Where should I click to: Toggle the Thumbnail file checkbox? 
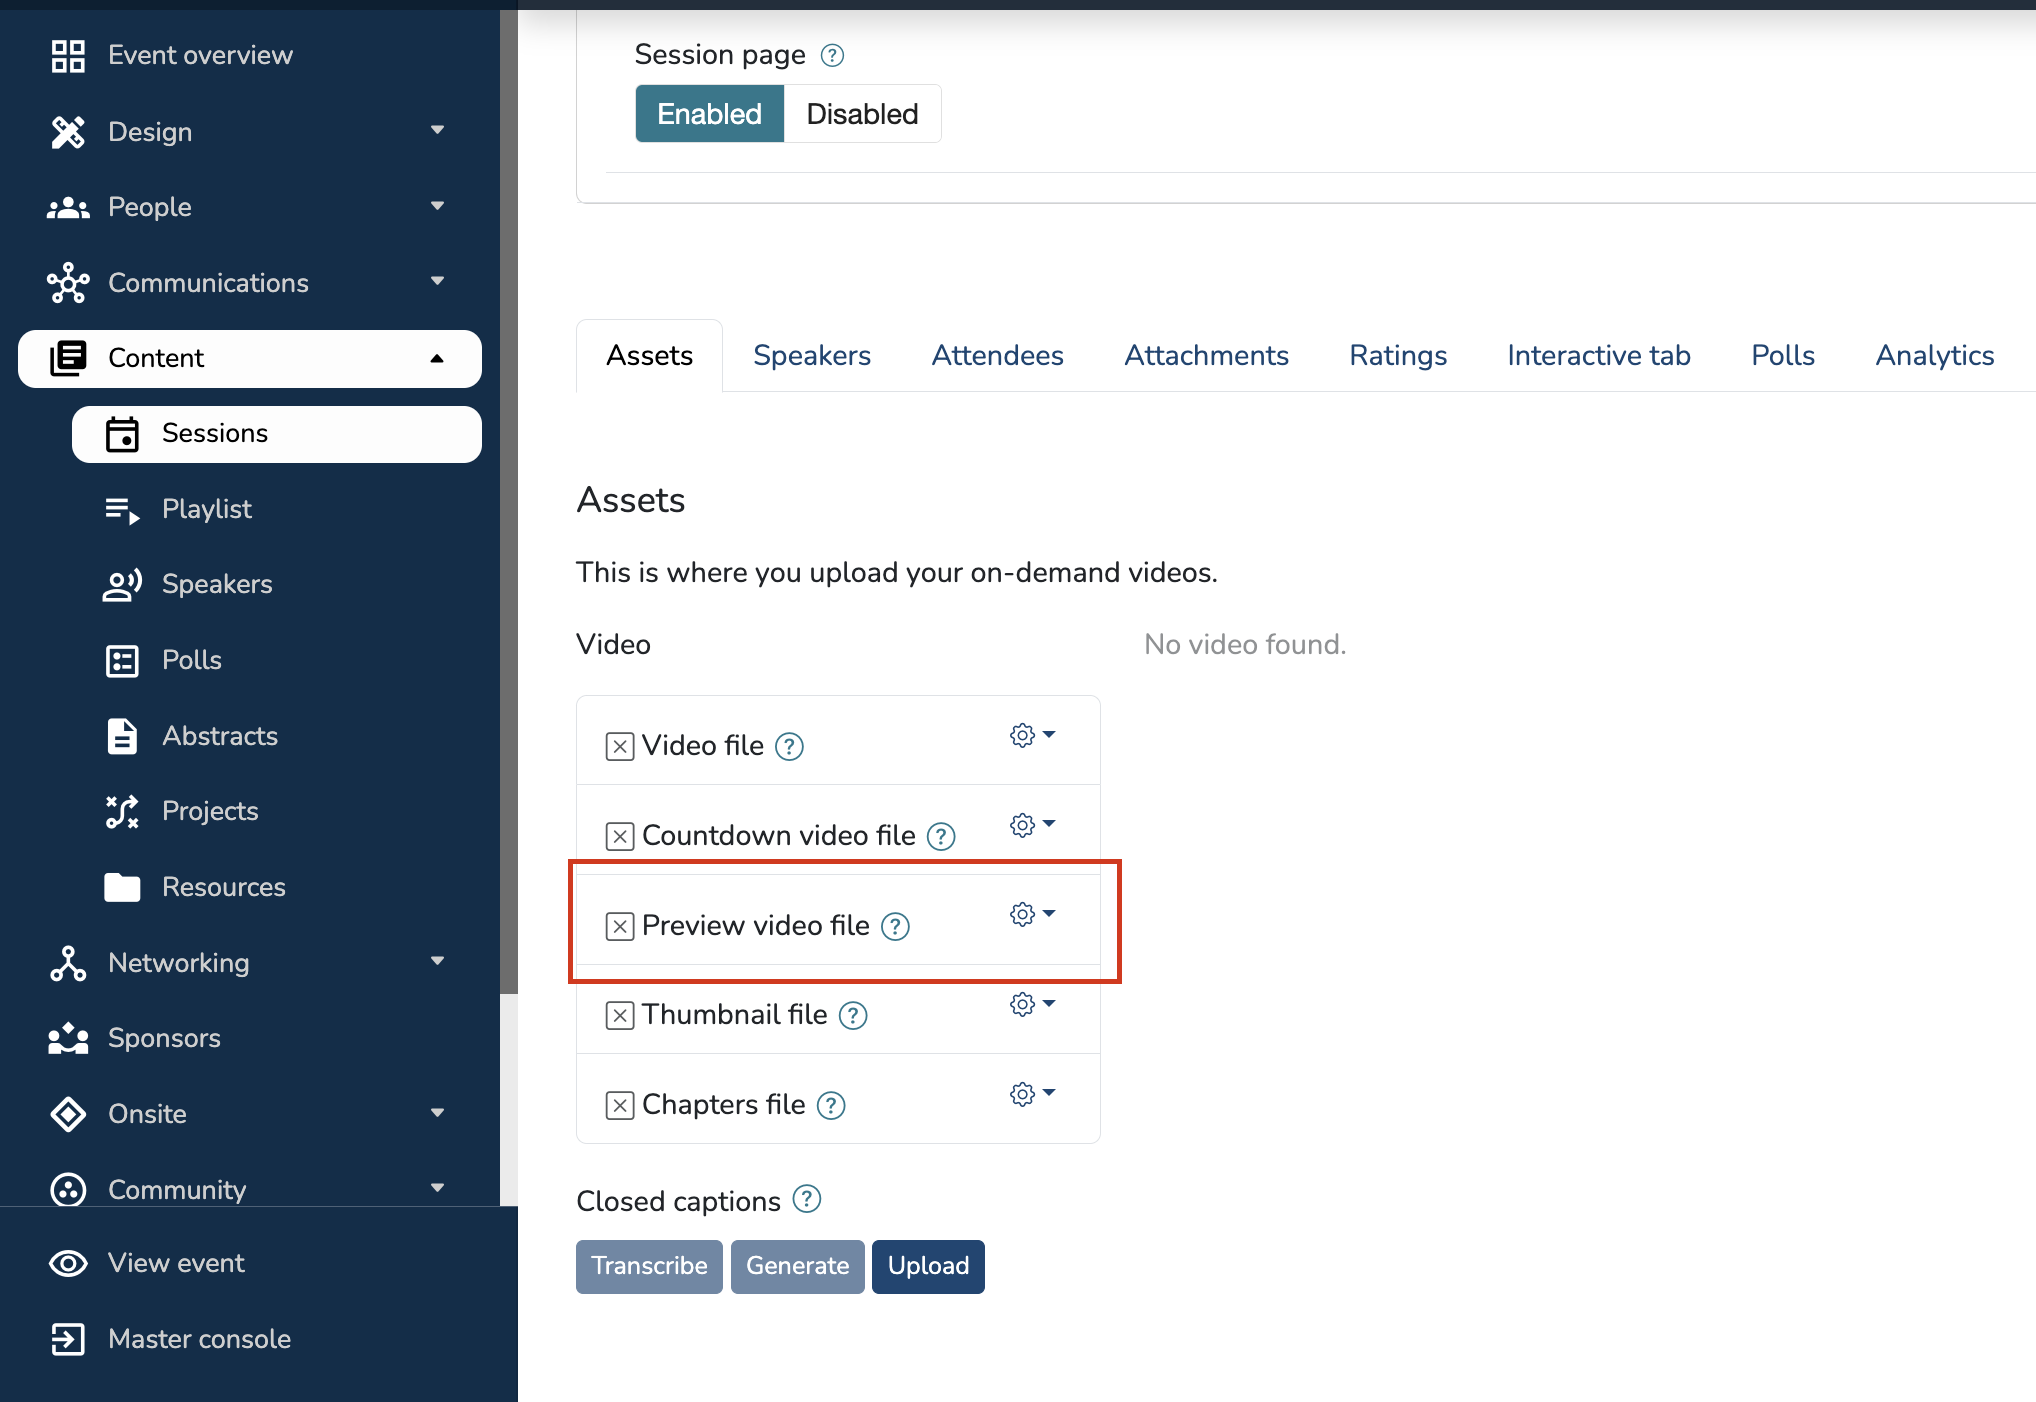[x=620, y=1016]
